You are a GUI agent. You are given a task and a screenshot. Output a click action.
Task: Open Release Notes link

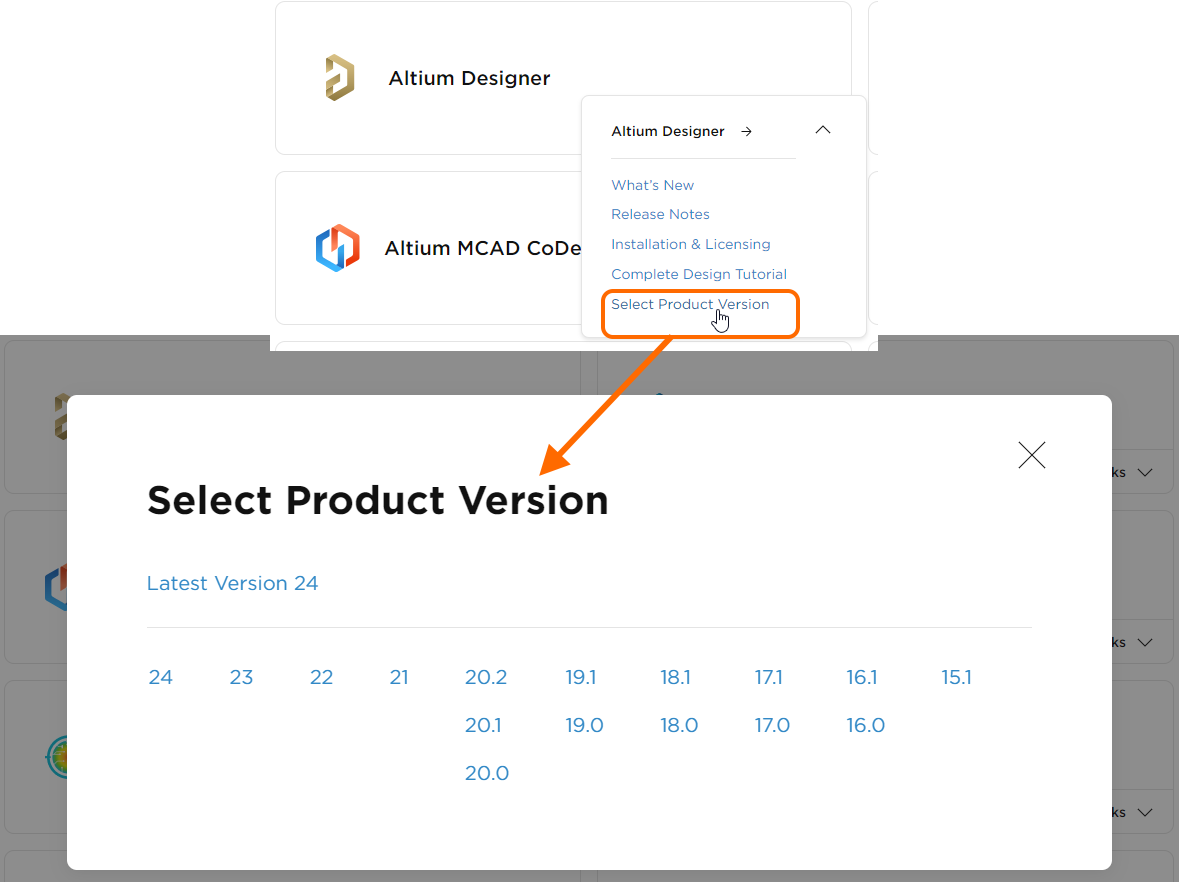[x=660, y=214]
